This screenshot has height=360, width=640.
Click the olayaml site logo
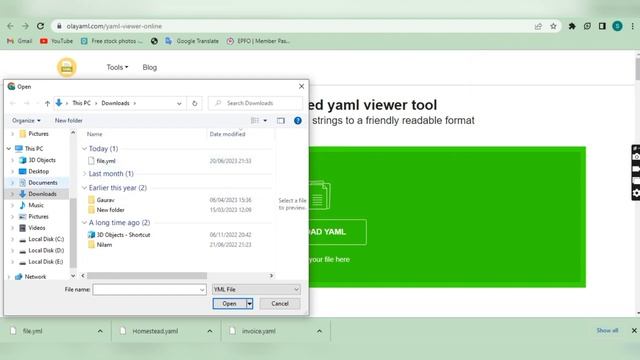67,67
